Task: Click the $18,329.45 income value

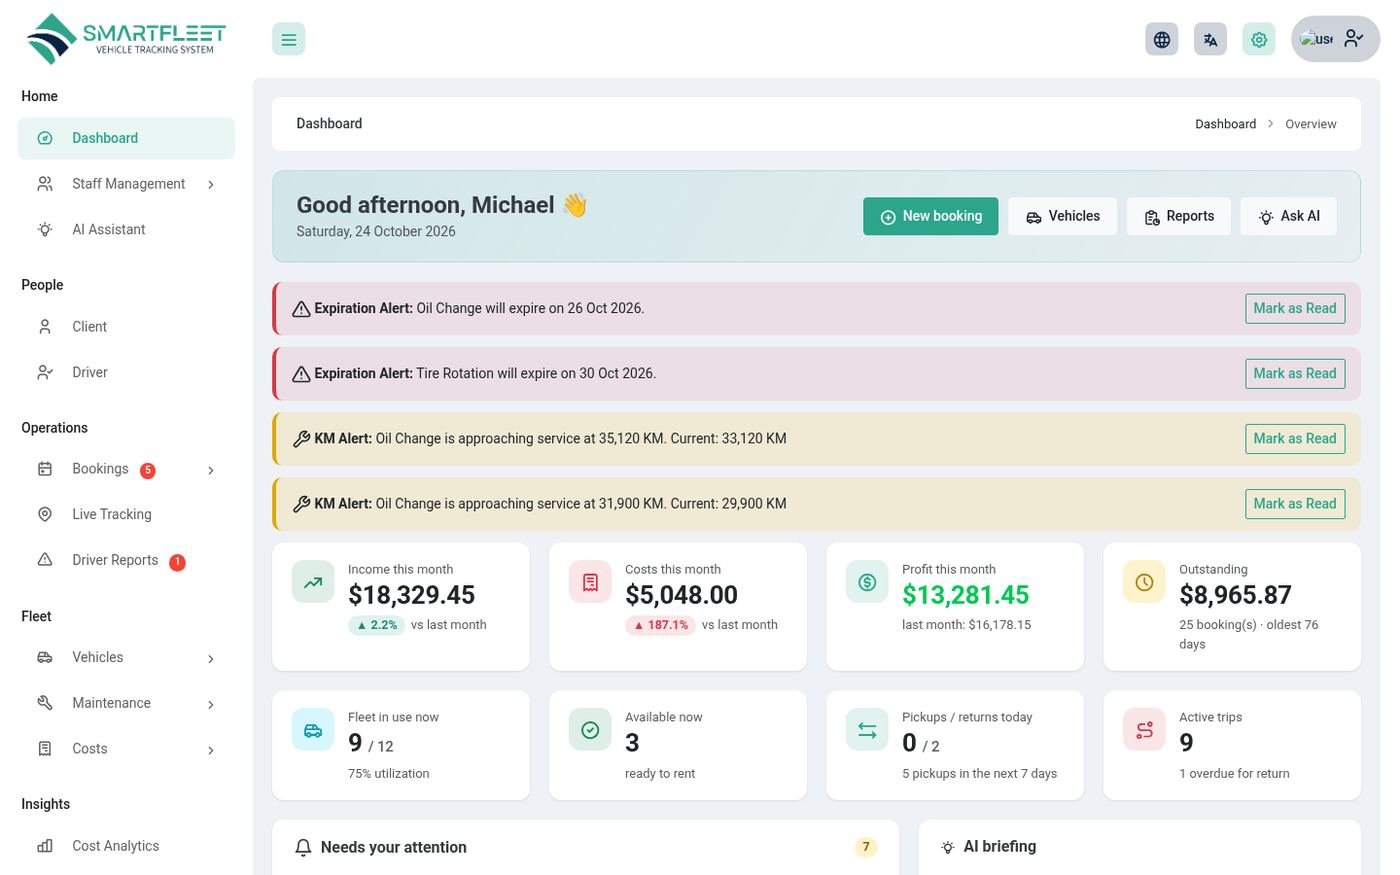Action: (411, 595)
